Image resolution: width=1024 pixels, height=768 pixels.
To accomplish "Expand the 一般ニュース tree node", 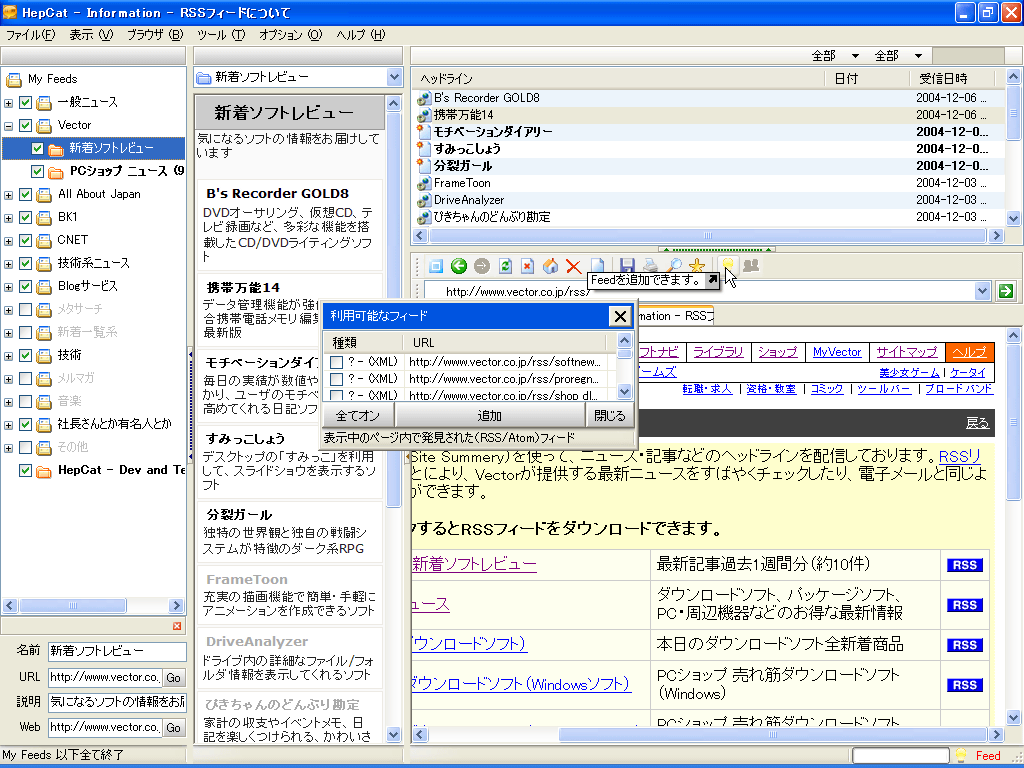I will [8, 103].
